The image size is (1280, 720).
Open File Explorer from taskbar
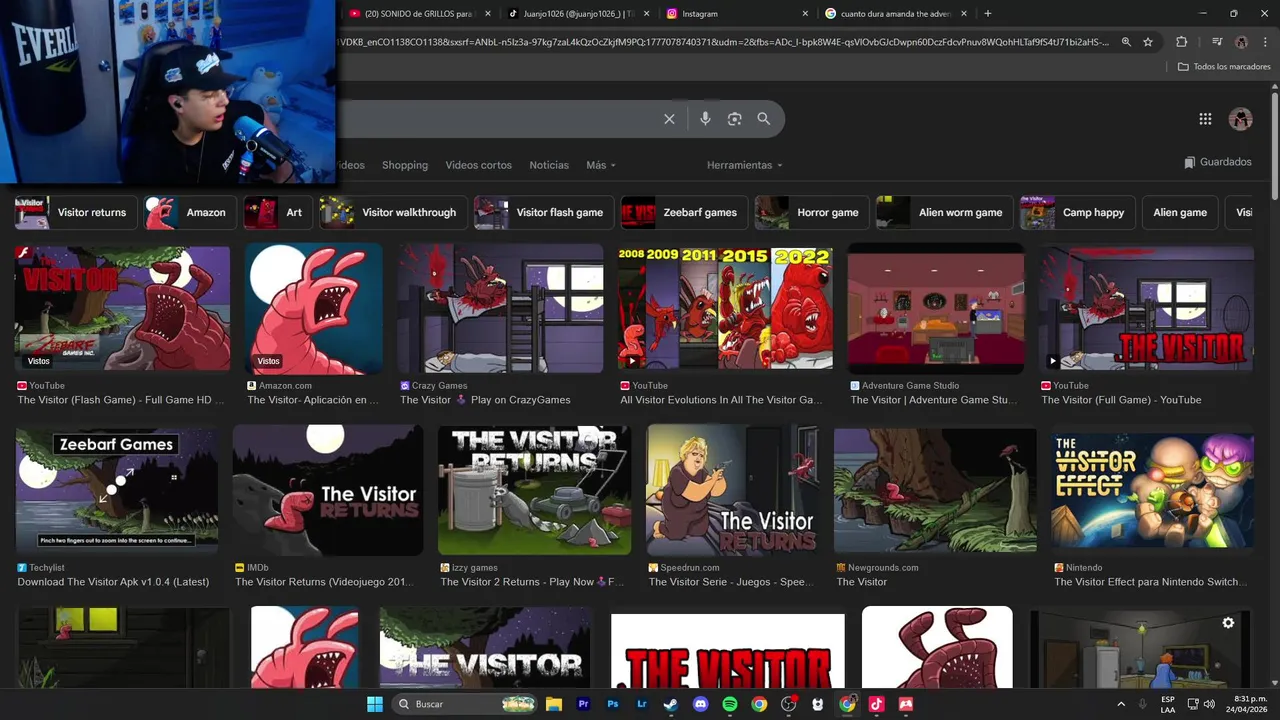(x=553, y=704)
